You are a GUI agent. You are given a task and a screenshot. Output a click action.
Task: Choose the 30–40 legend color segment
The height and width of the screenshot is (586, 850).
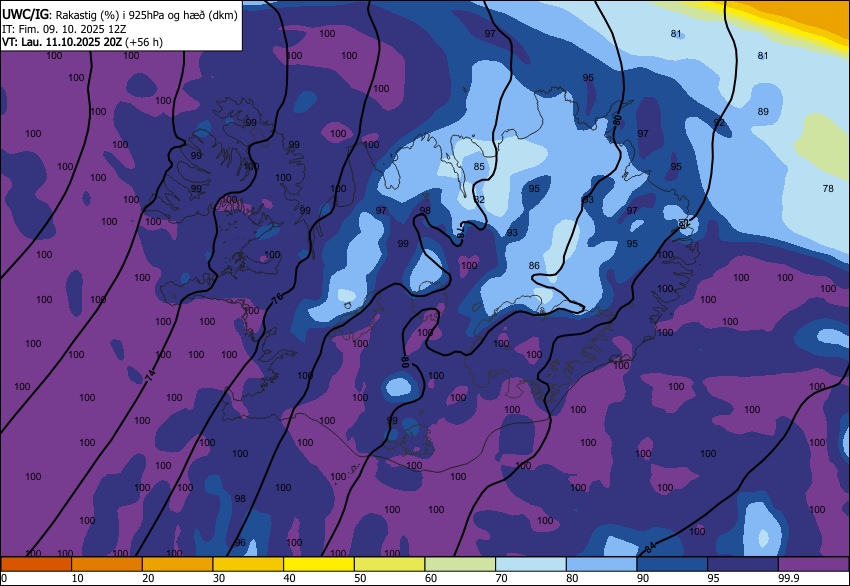pos(248,564)
